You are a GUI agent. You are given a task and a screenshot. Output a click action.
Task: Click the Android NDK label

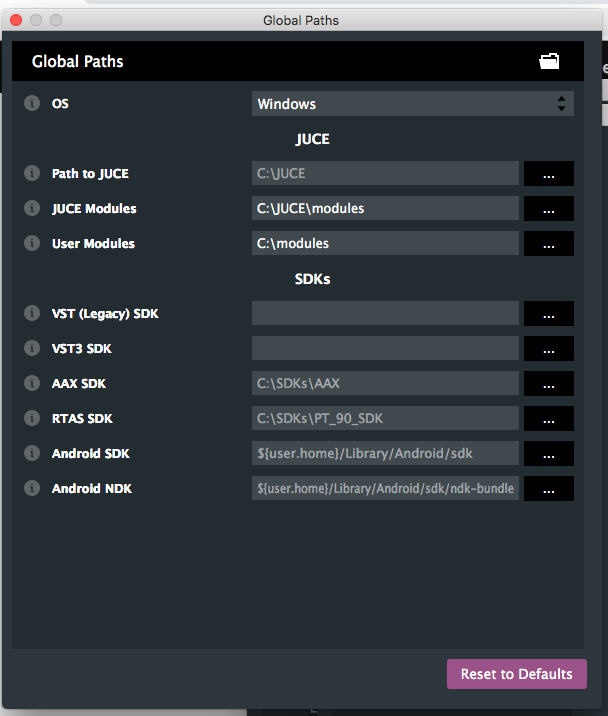(92, 489)
